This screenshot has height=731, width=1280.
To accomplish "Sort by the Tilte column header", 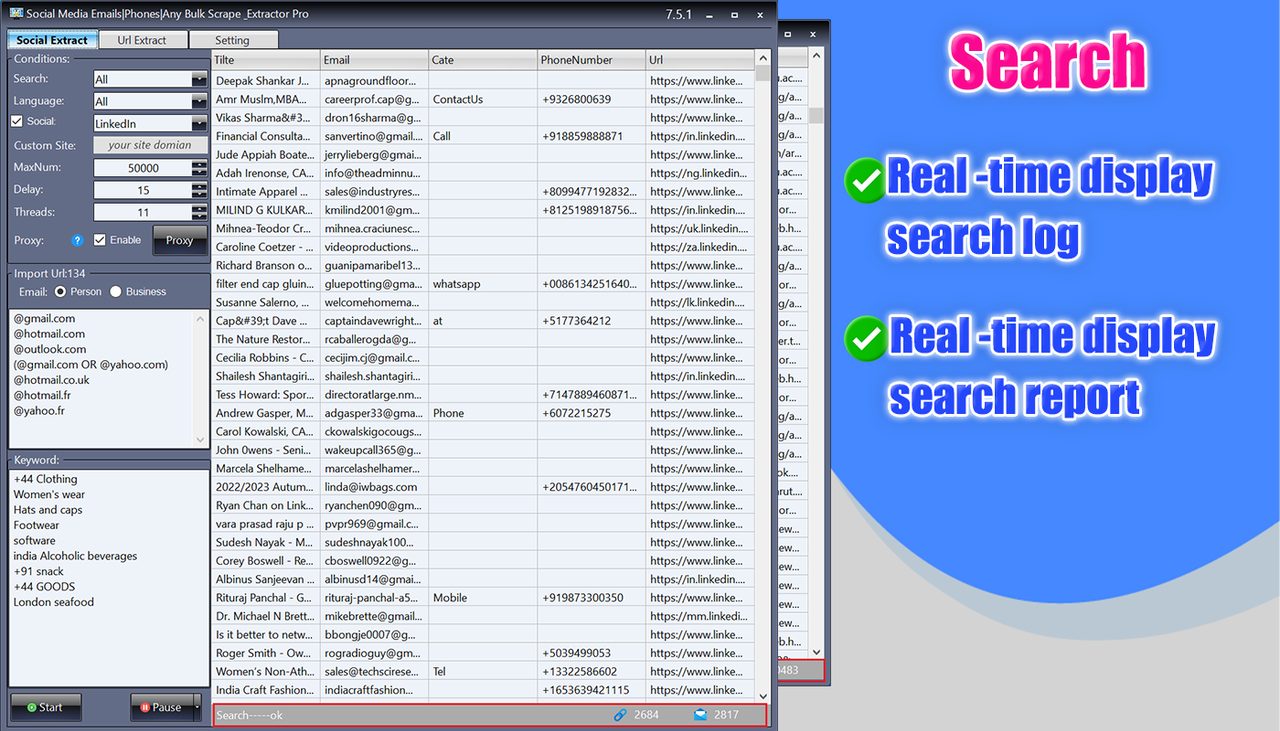I will tap(266, 60).
